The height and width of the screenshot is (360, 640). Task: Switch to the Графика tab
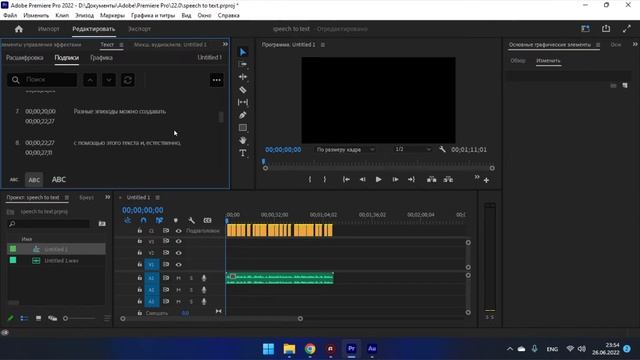(x=101, y=58)
